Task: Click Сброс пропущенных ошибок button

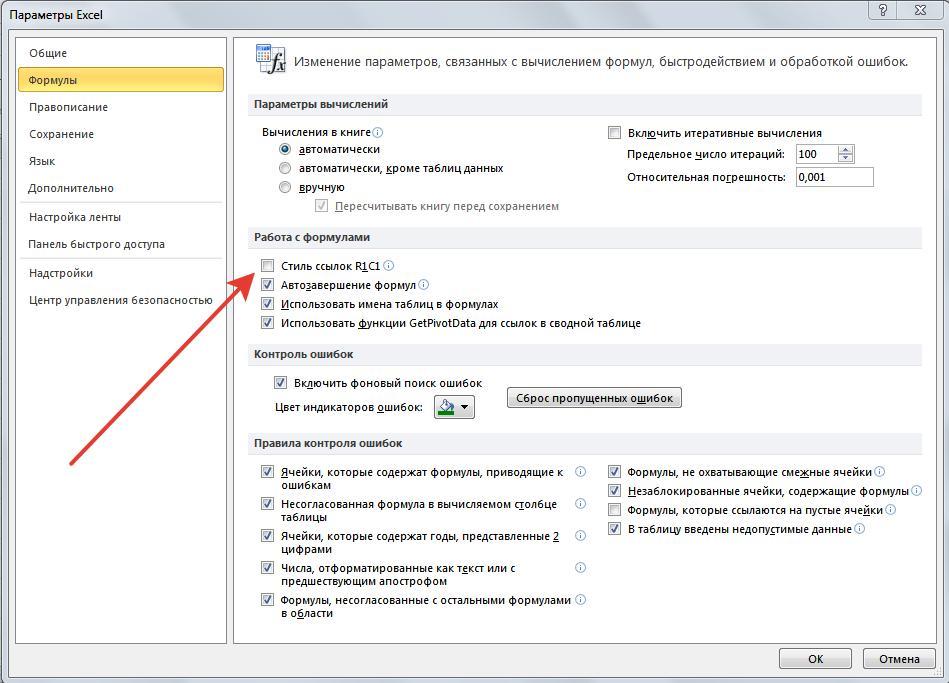Action: [x=594, y=398]
